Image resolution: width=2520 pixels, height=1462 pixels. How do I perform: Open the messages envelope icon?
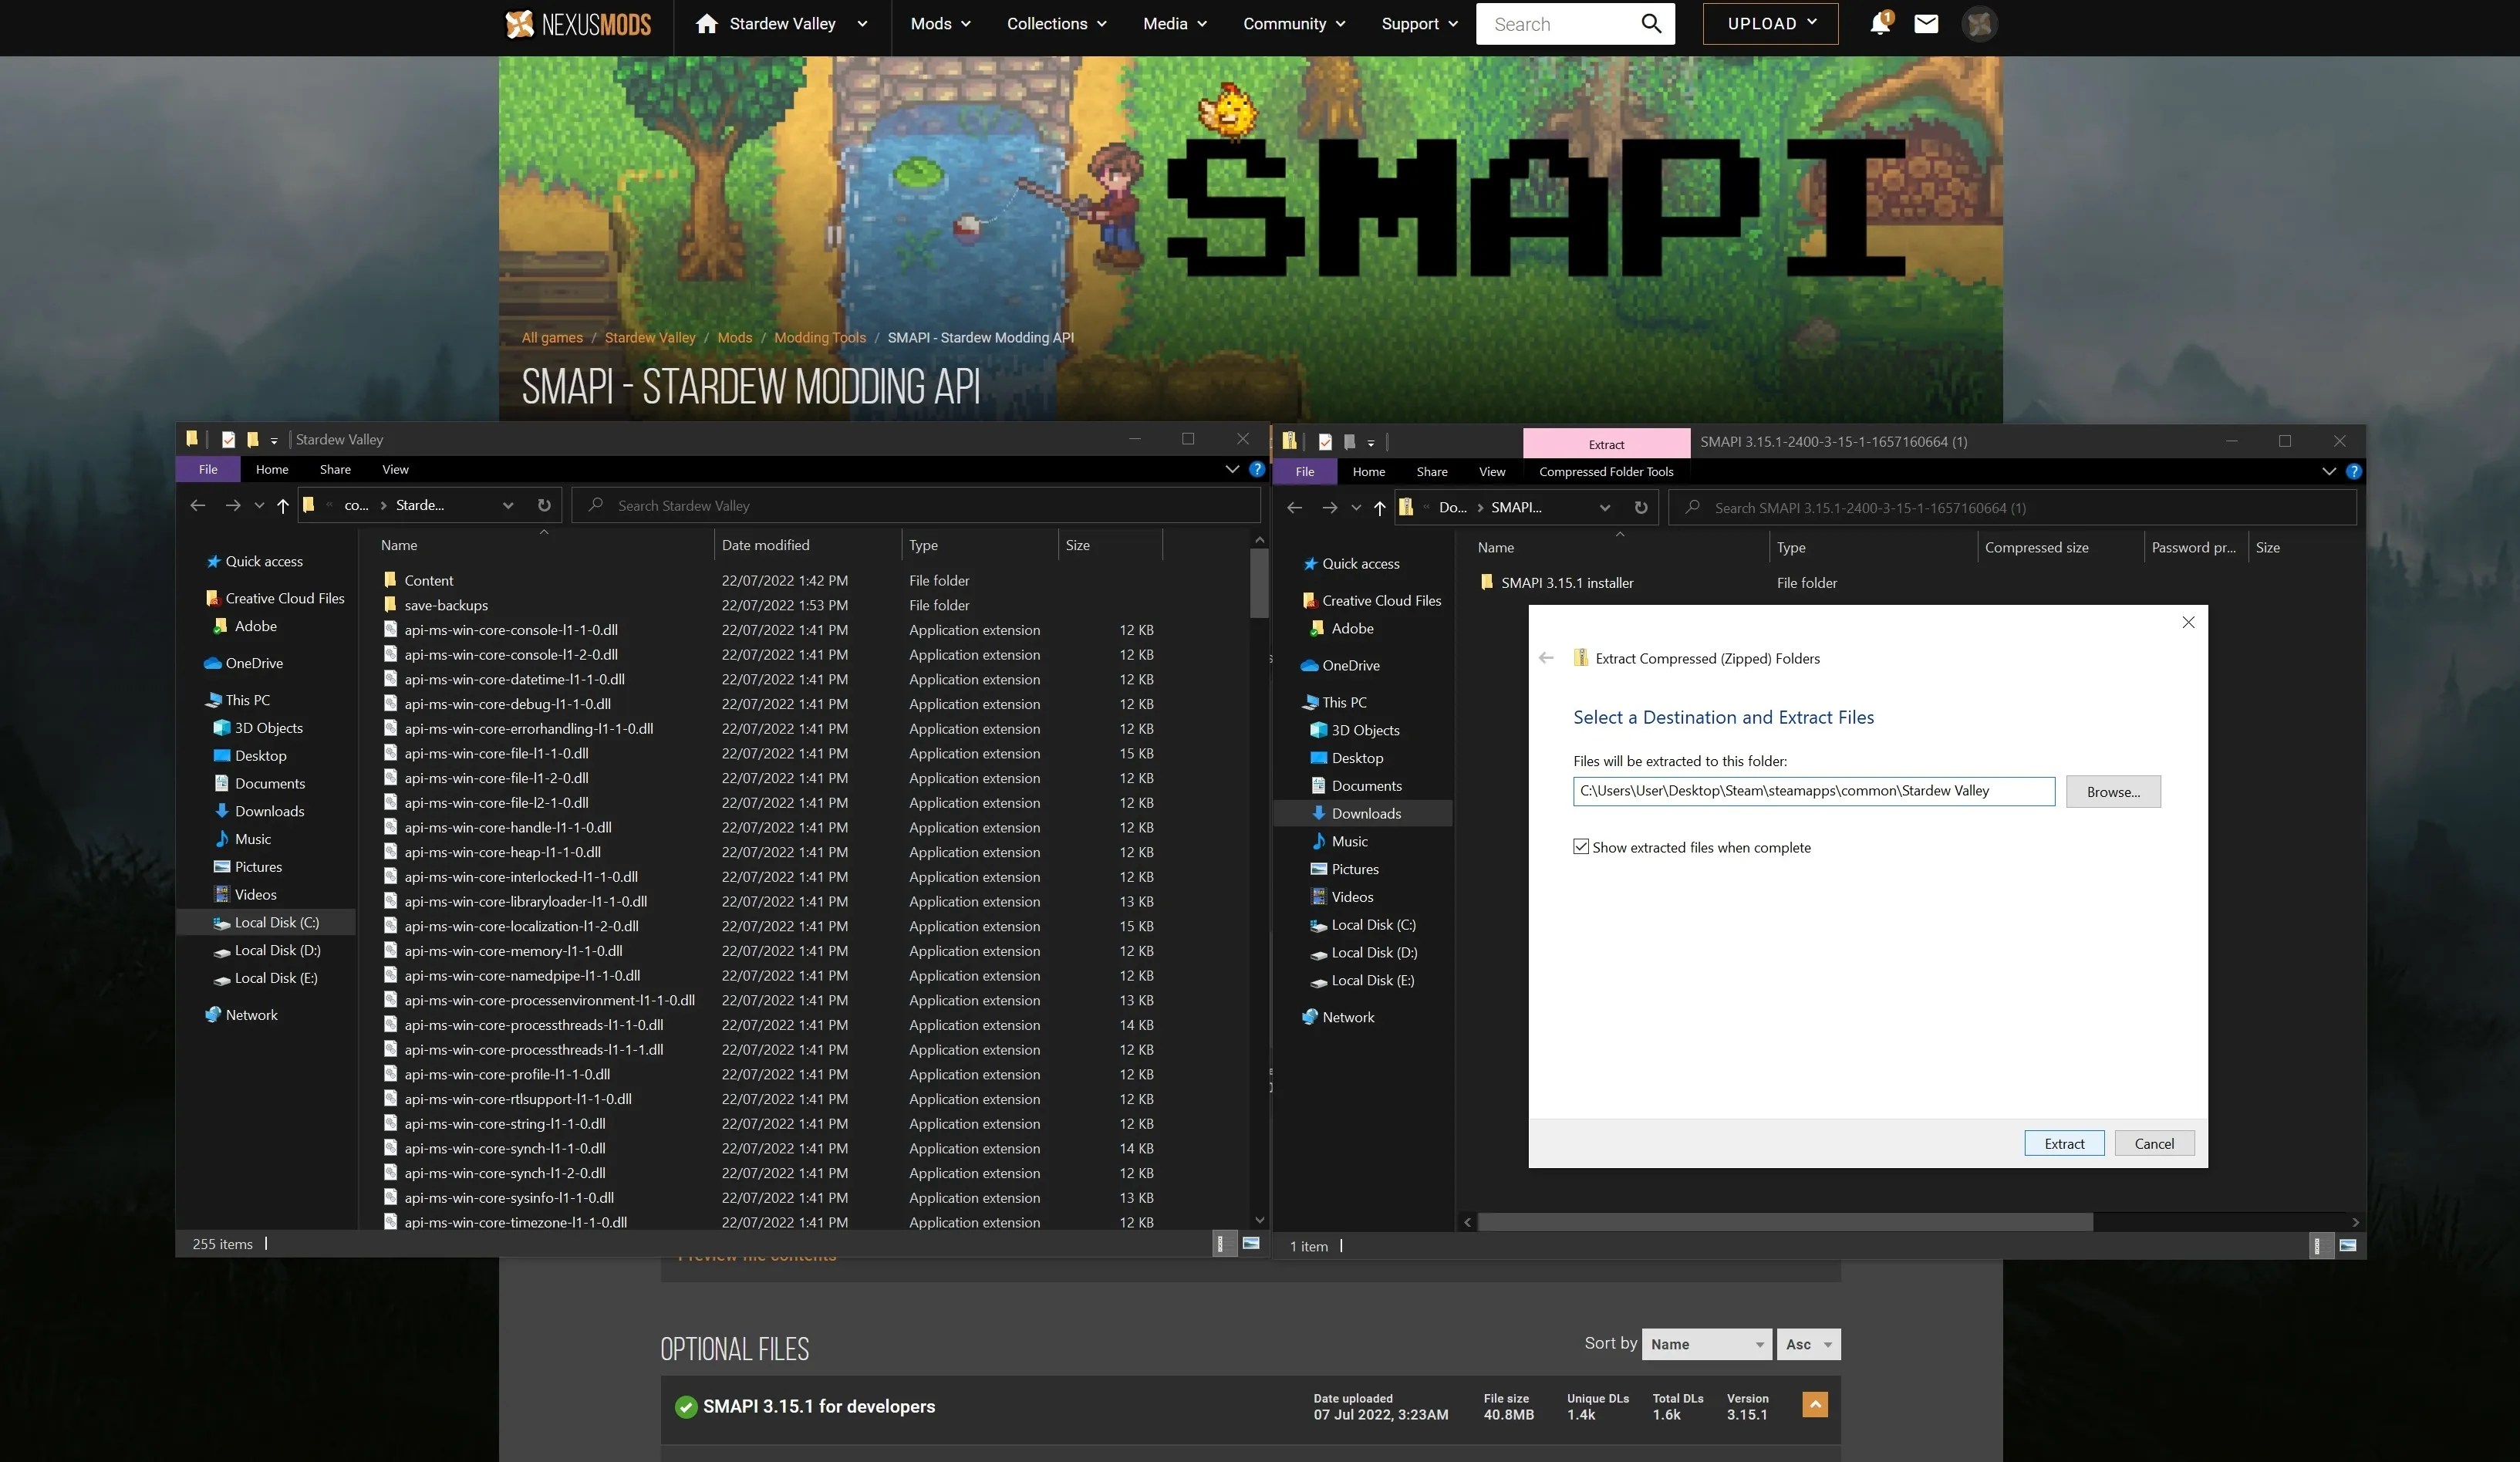pos(1926,23)
